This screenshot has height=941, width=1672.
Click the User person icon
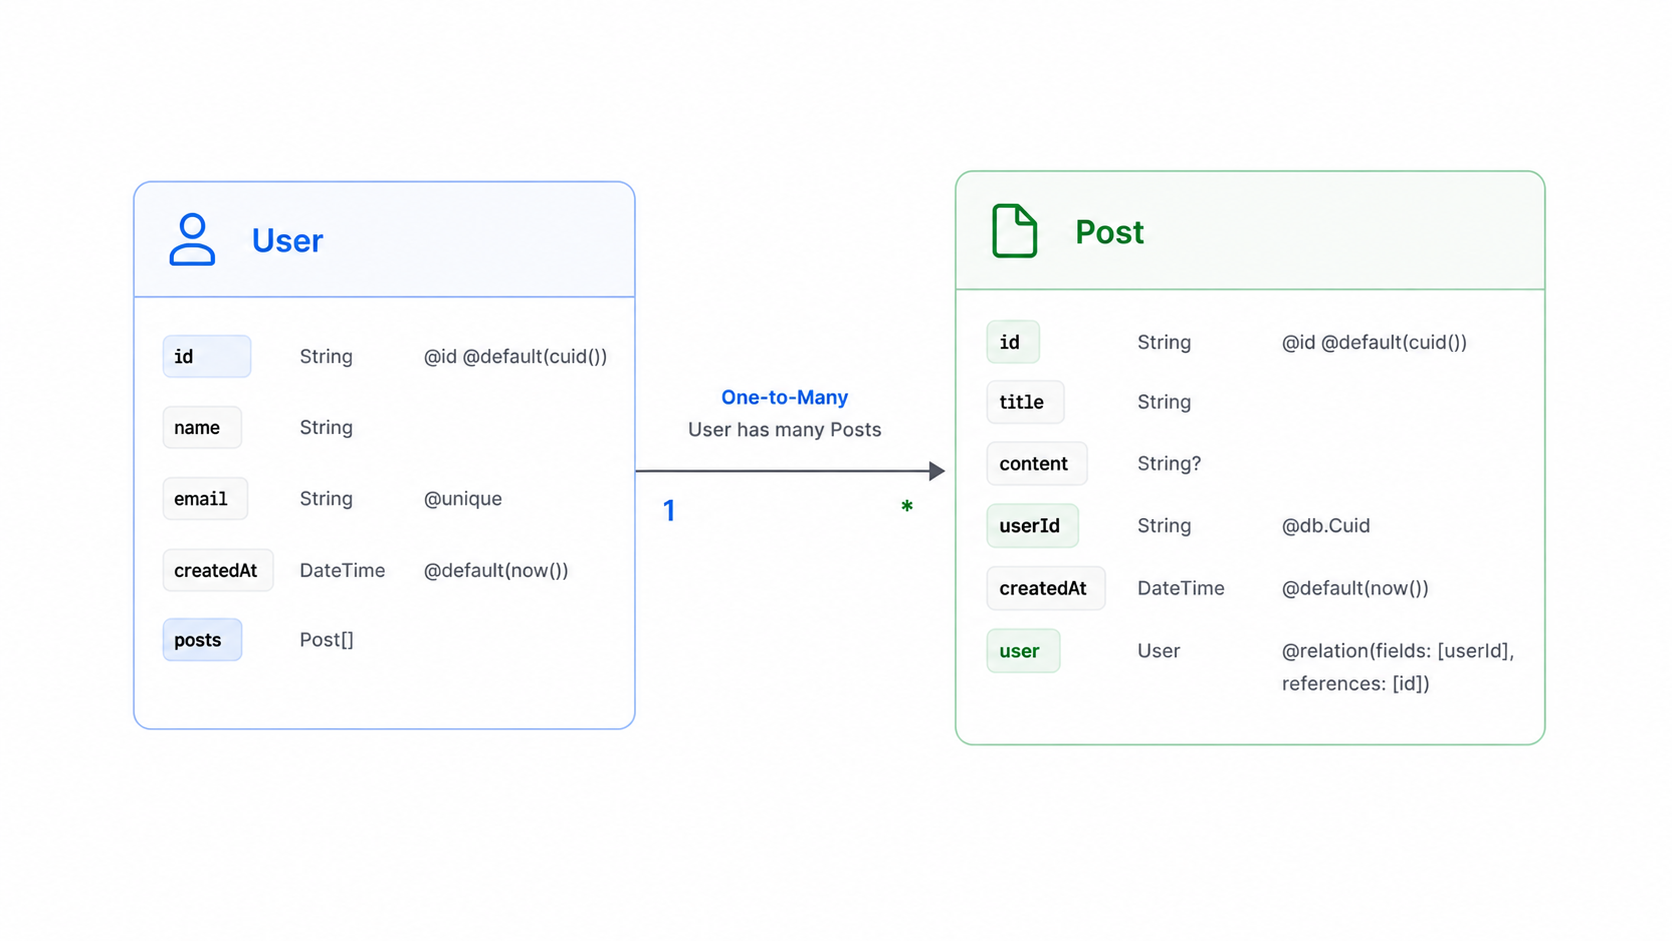[x=192, y=239]
